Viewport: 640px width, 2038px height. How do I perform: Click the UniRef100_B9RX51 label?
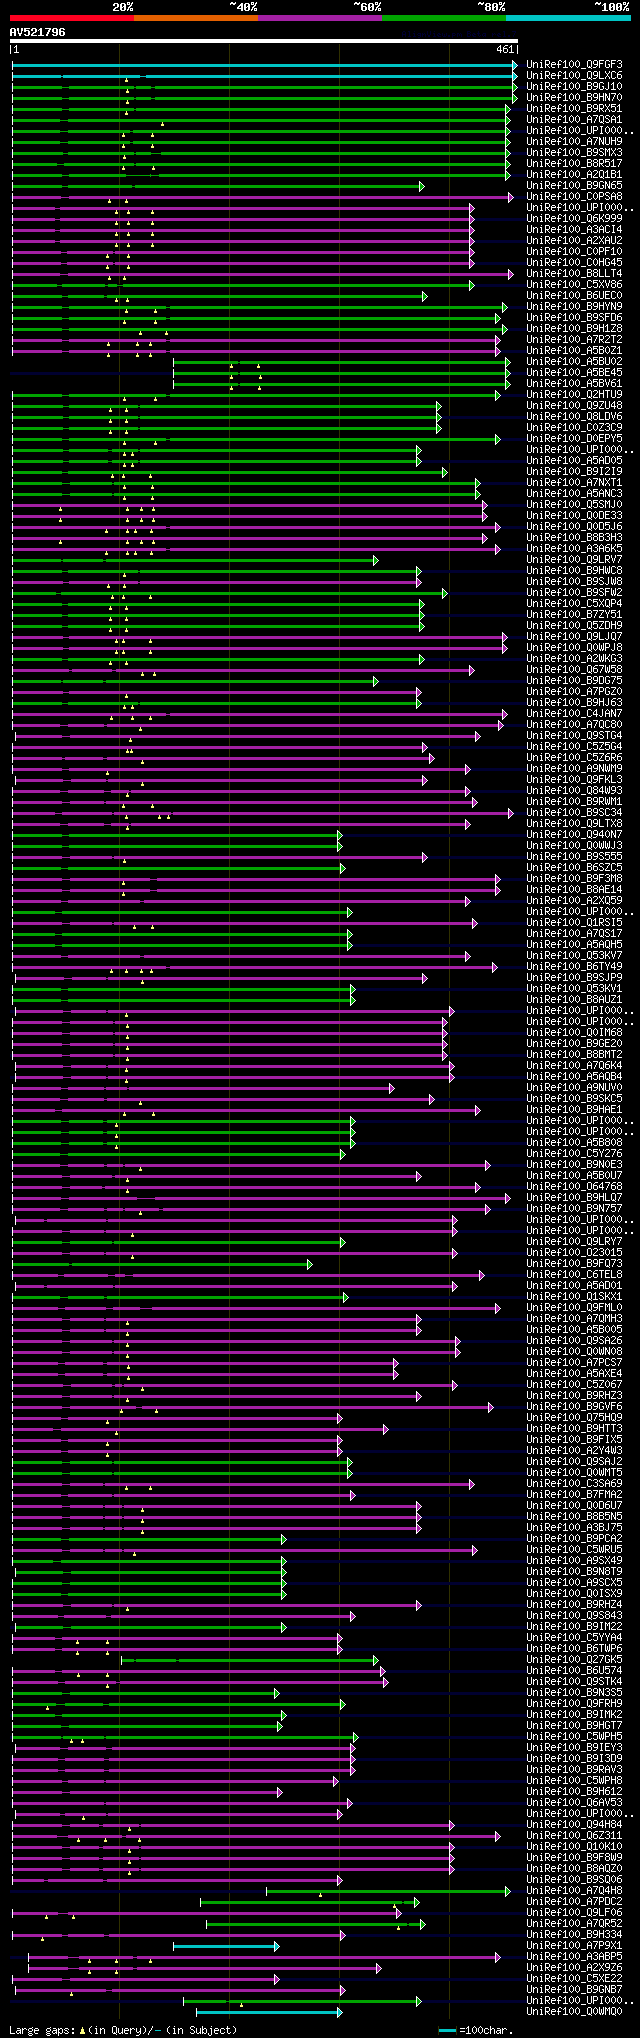[574, 109]
